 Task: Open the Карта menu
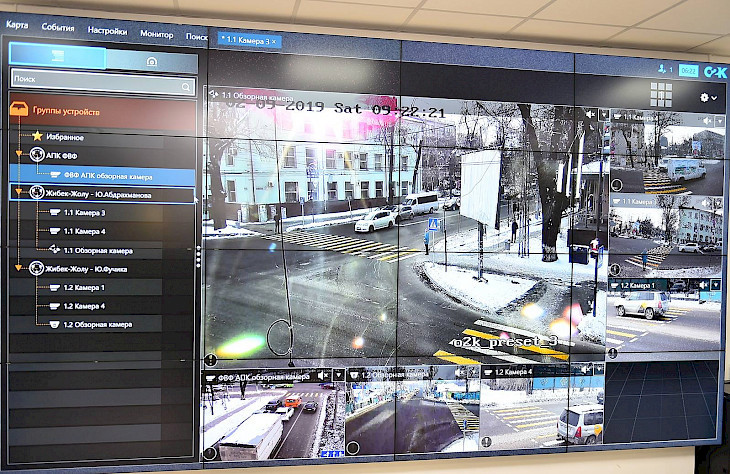[x=17, y=26]
